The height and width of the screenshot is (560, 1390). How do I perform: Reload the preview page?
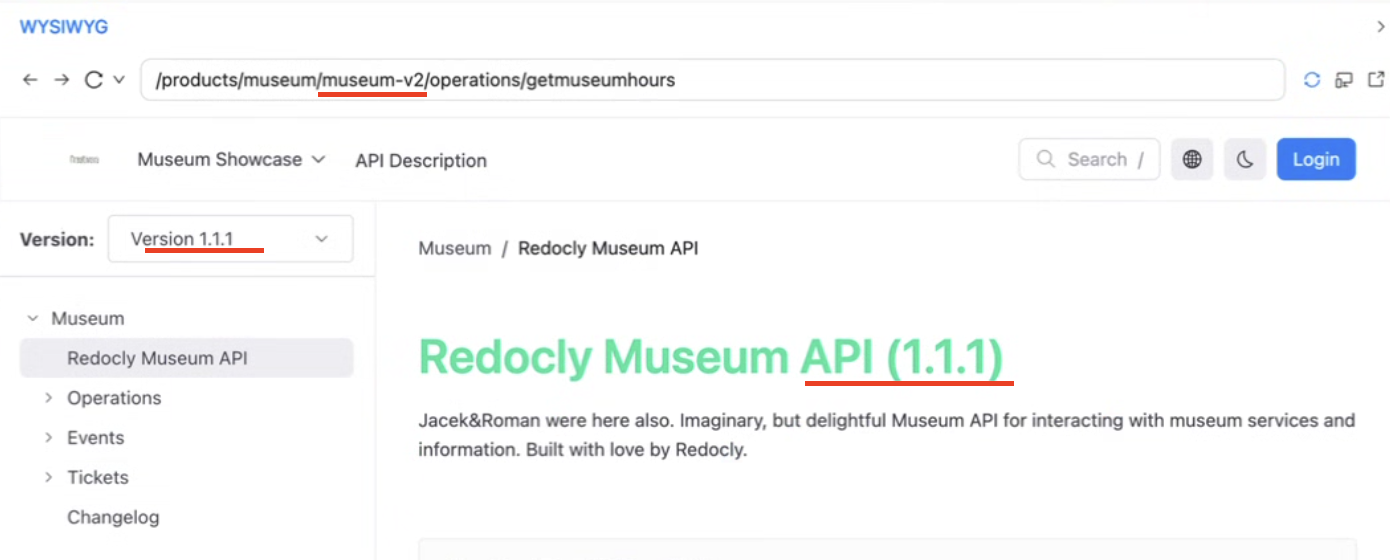94,80
